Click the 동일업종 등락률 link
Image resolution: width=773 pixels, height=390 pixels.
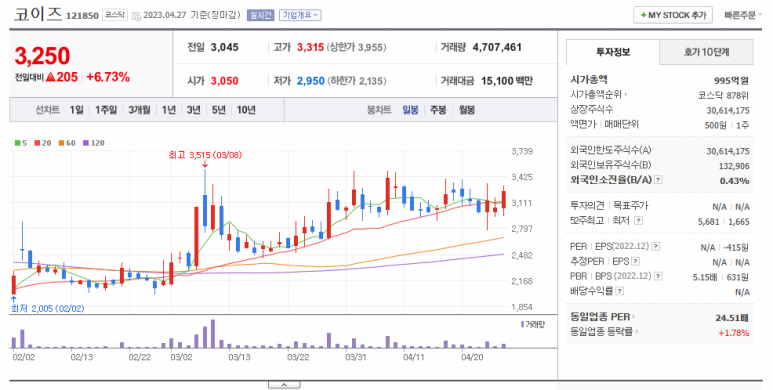pos(603,332)
